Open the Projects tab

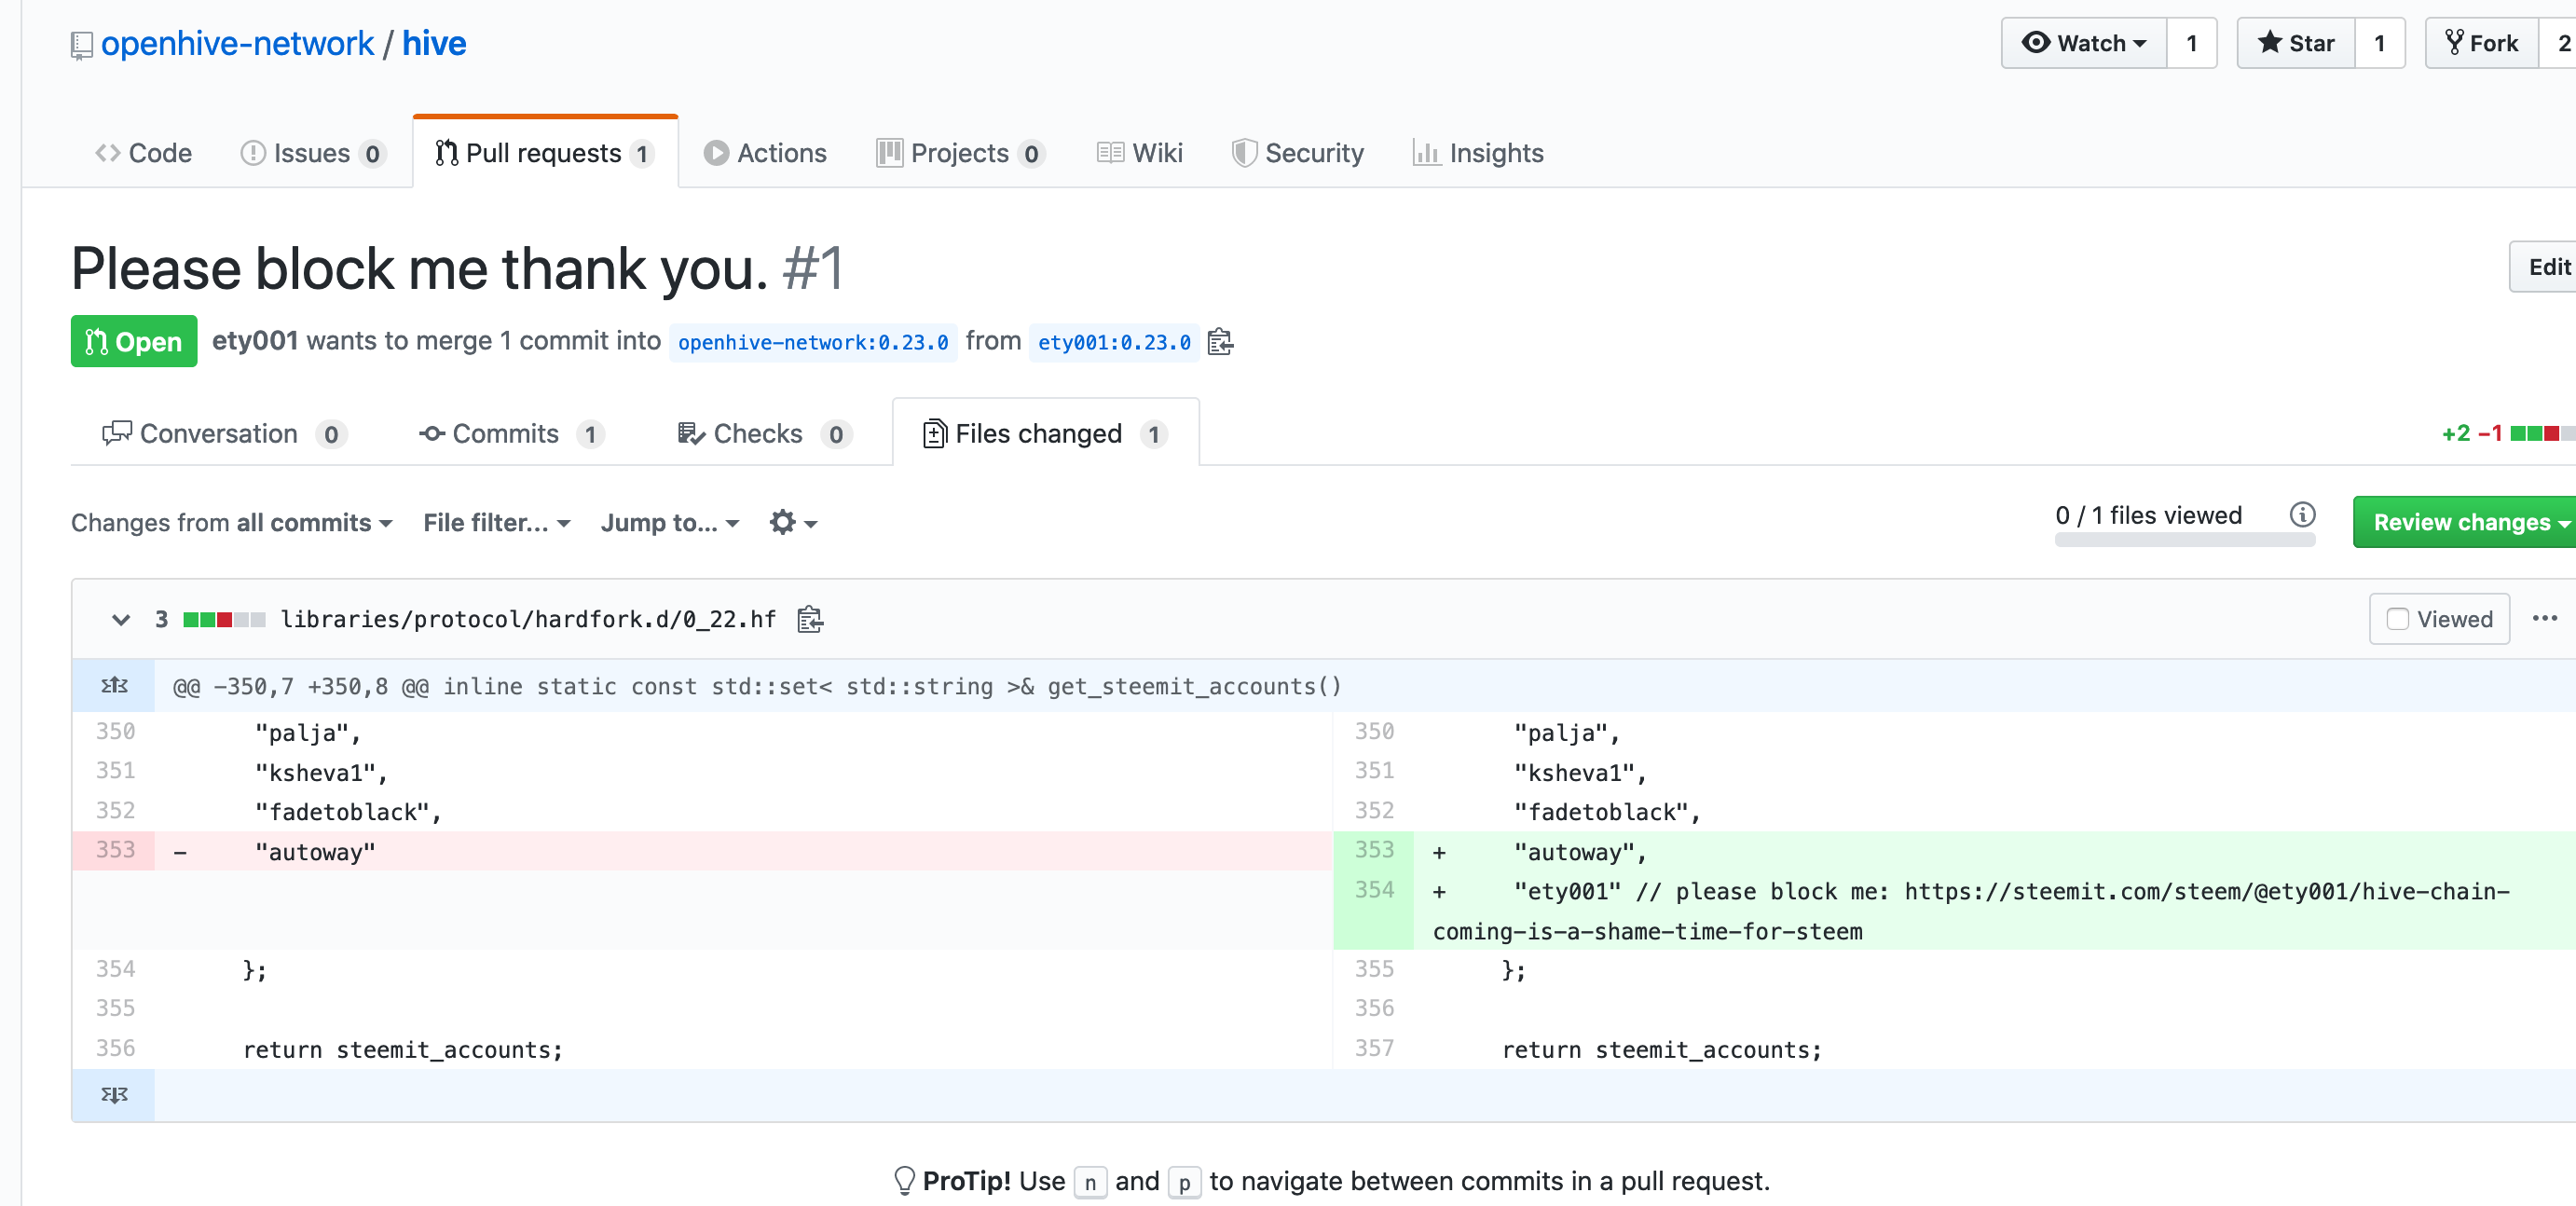tap(960, 153)
